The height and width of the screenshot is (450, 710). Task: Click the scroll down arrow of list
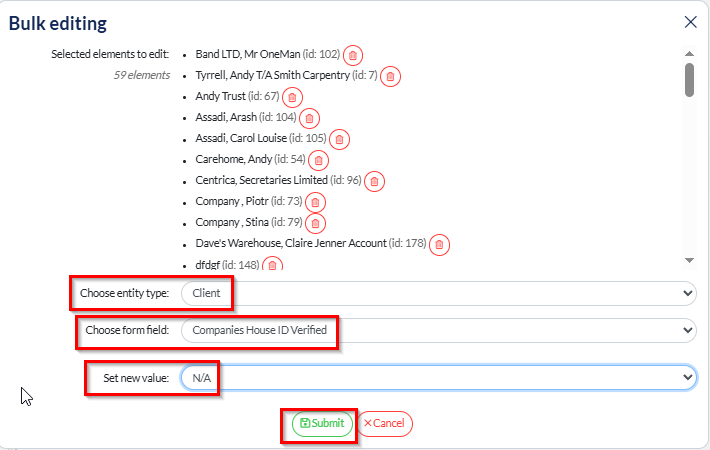(689, 260)
